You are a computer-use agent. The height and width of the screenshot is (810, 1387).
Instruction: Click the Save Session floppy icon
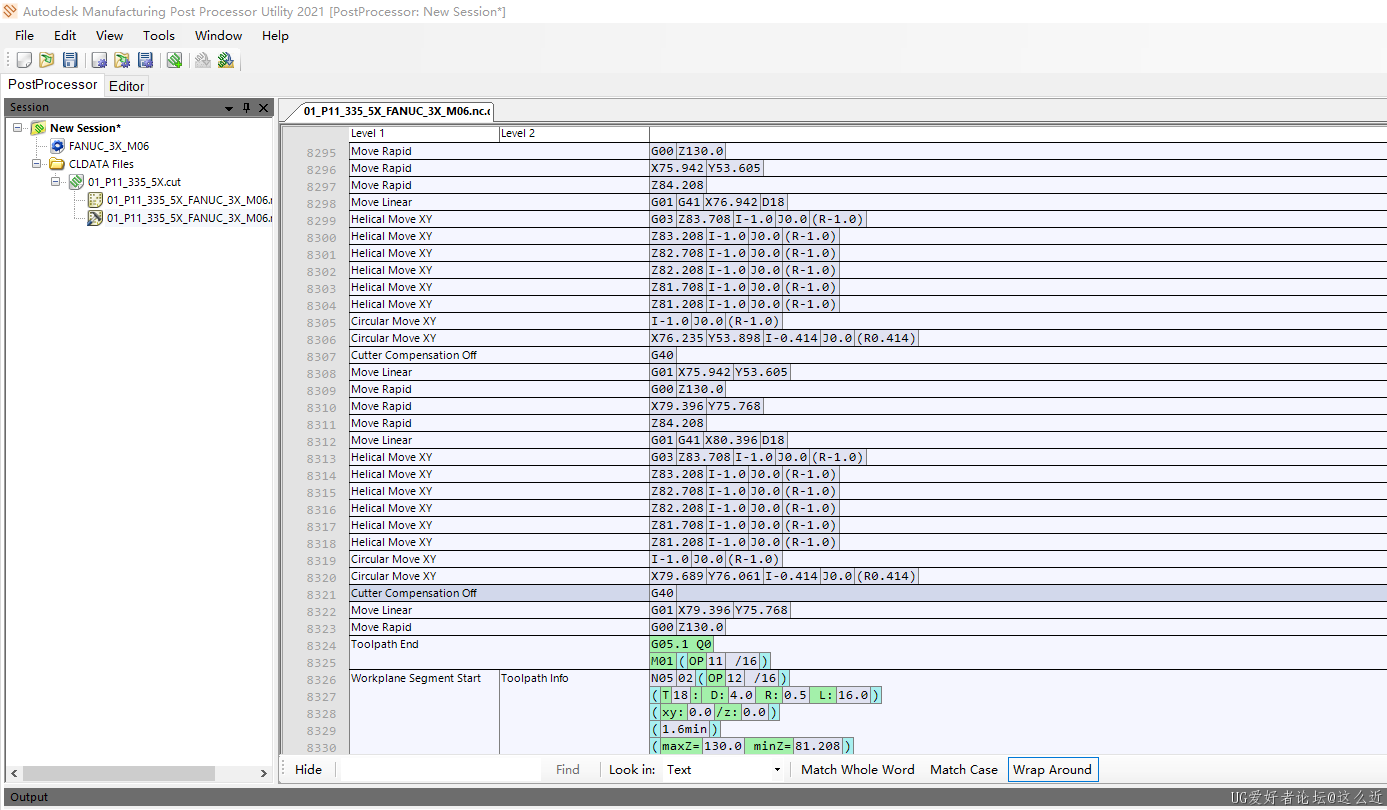pos(69,61)
